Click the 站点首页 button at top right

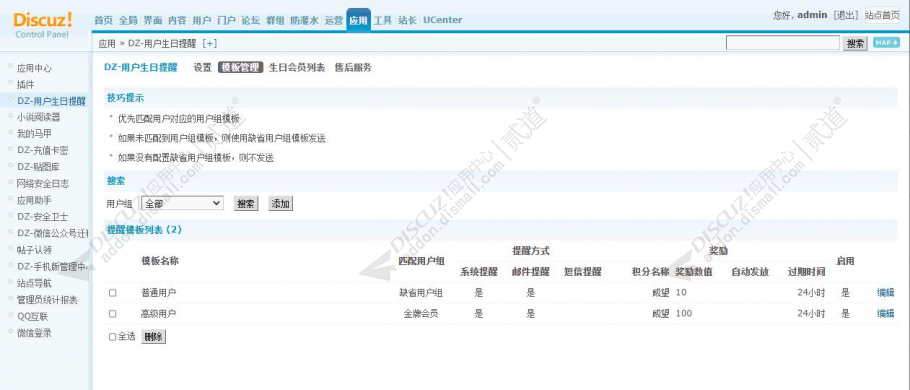882,15
